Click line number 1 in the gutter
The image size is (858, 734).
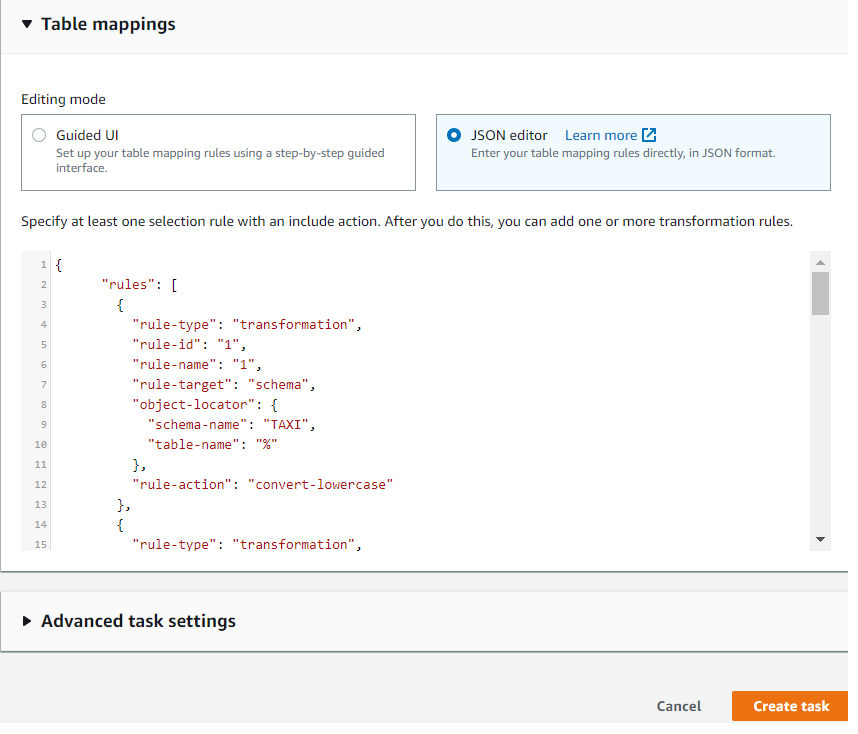click(43, 265)
